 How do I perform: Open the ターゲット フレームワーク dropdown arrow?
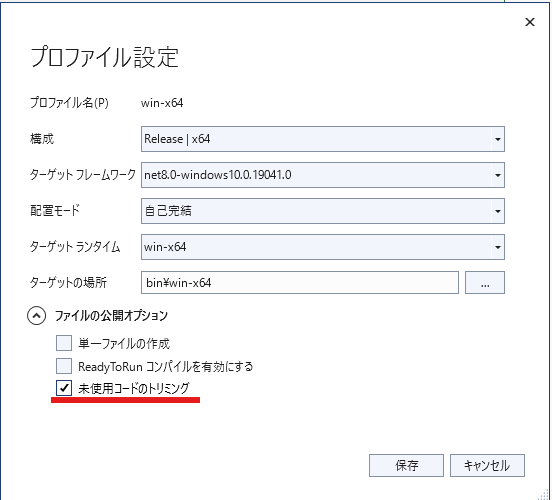point(498,175)
